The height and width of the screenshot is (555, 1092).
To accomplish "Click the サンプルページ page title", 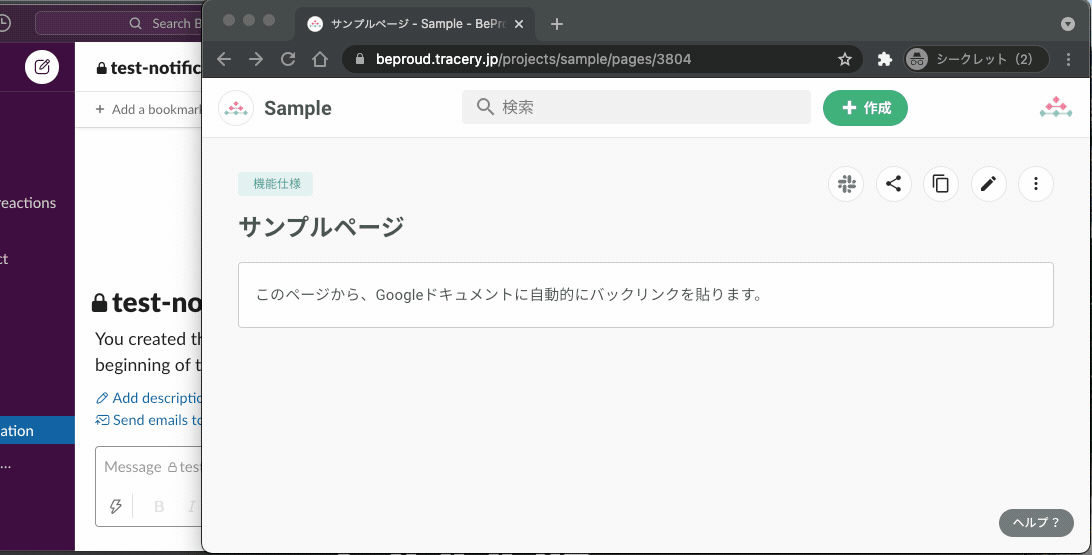I will click(321, 227).
